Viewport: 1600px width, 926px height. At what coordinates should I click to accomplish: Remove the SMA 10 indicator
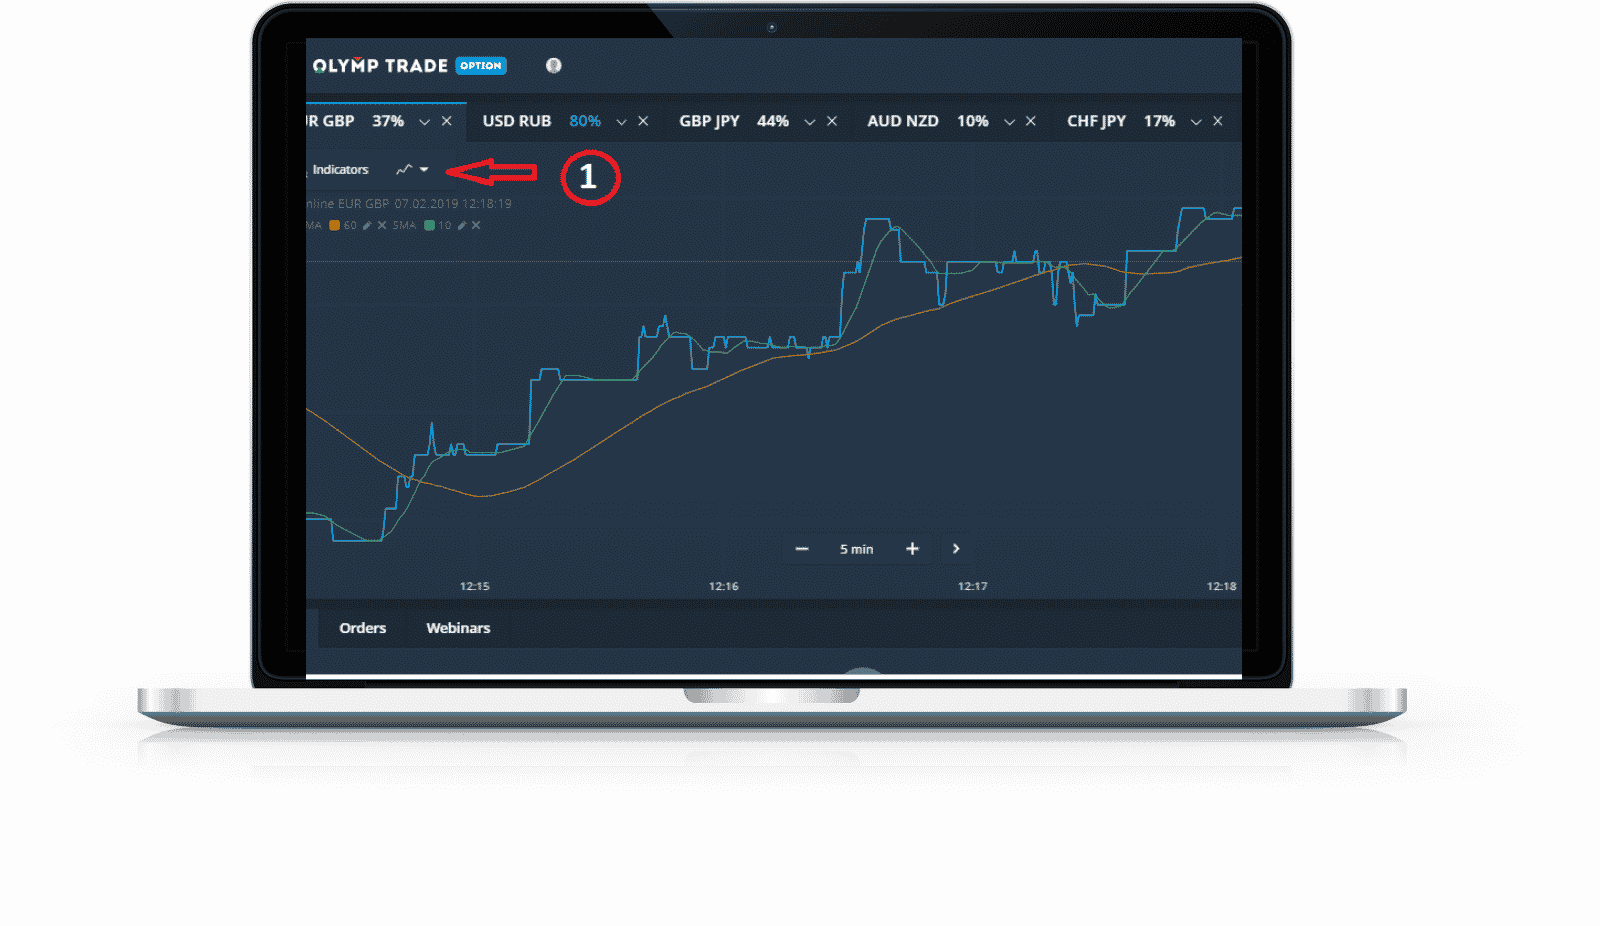(476, 226)
